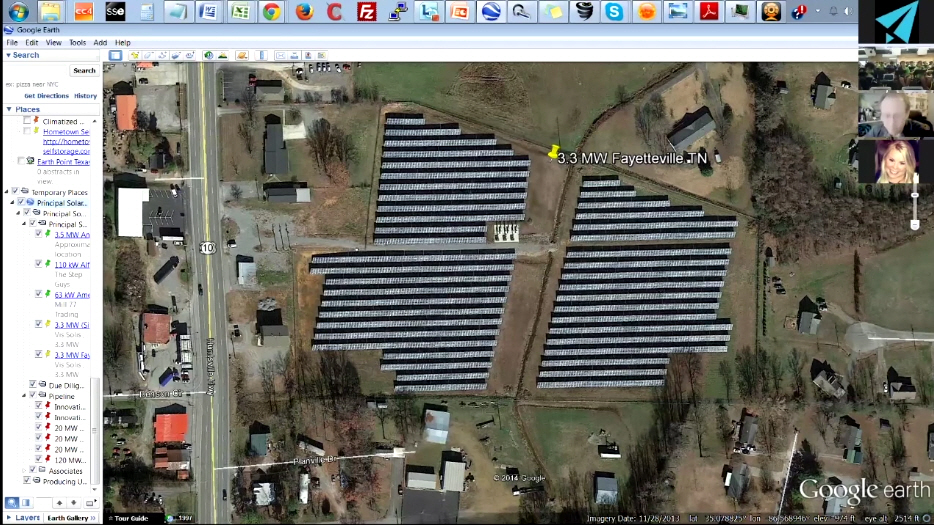Click the magnifier icon below Places list
The image size is (934, 525).
(x=12, y=503)
